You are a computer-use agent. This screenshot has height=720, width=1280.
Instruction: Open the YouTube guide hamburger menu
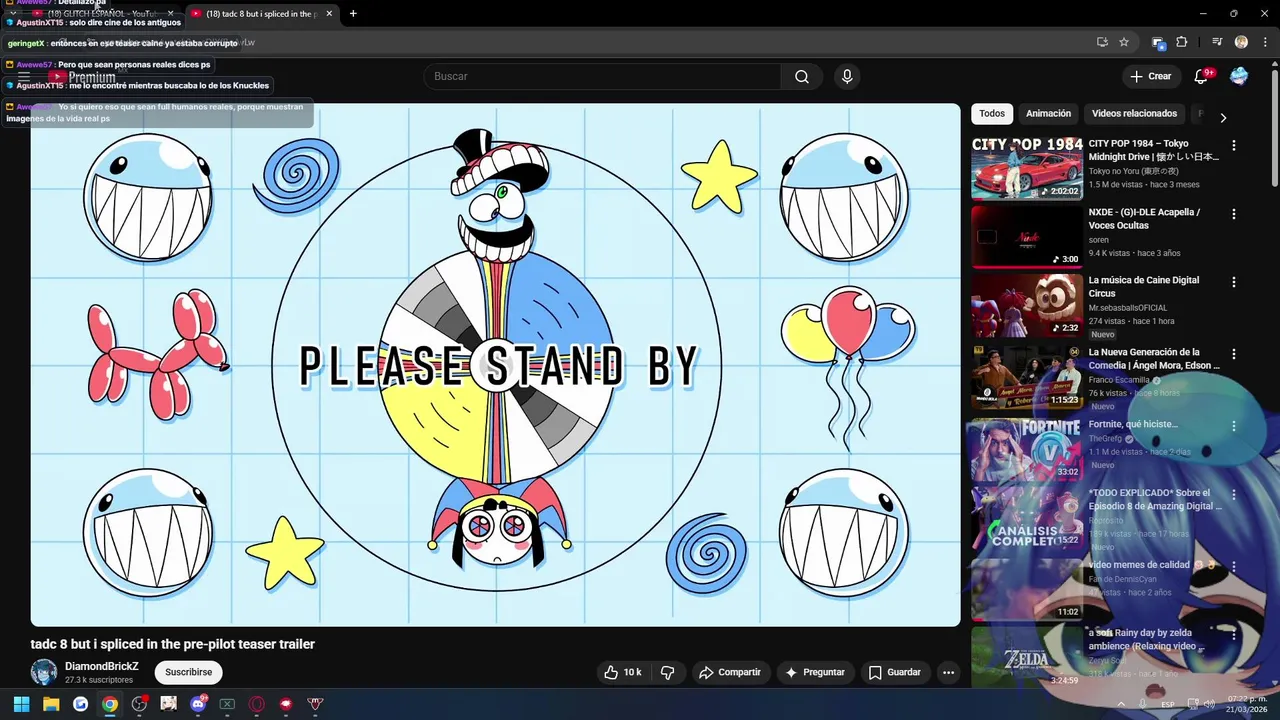(x=24, y=77)
